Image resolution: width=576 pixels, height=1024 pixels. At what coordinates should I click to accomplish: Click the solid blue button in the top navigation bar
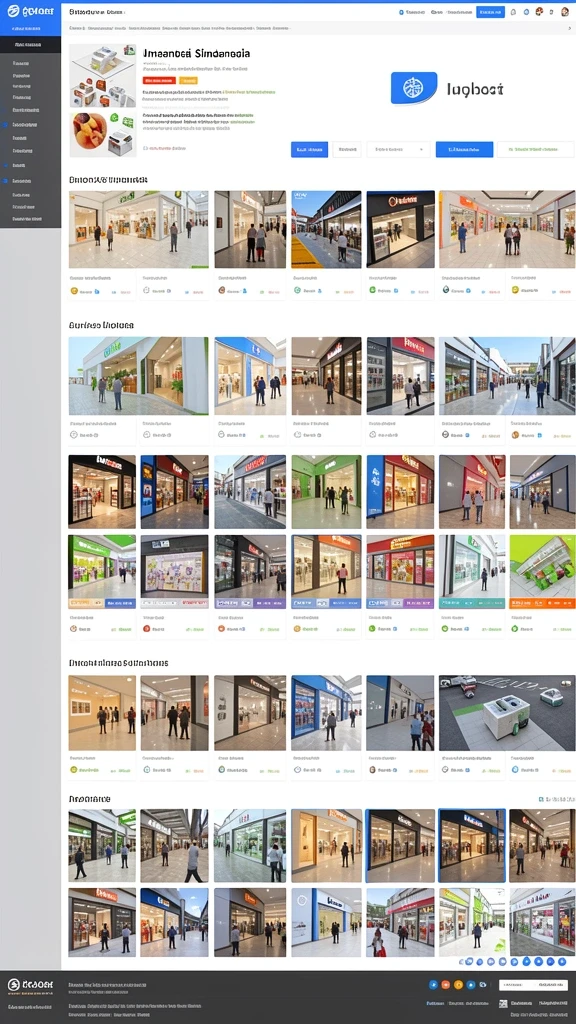(x=490, y=12)
